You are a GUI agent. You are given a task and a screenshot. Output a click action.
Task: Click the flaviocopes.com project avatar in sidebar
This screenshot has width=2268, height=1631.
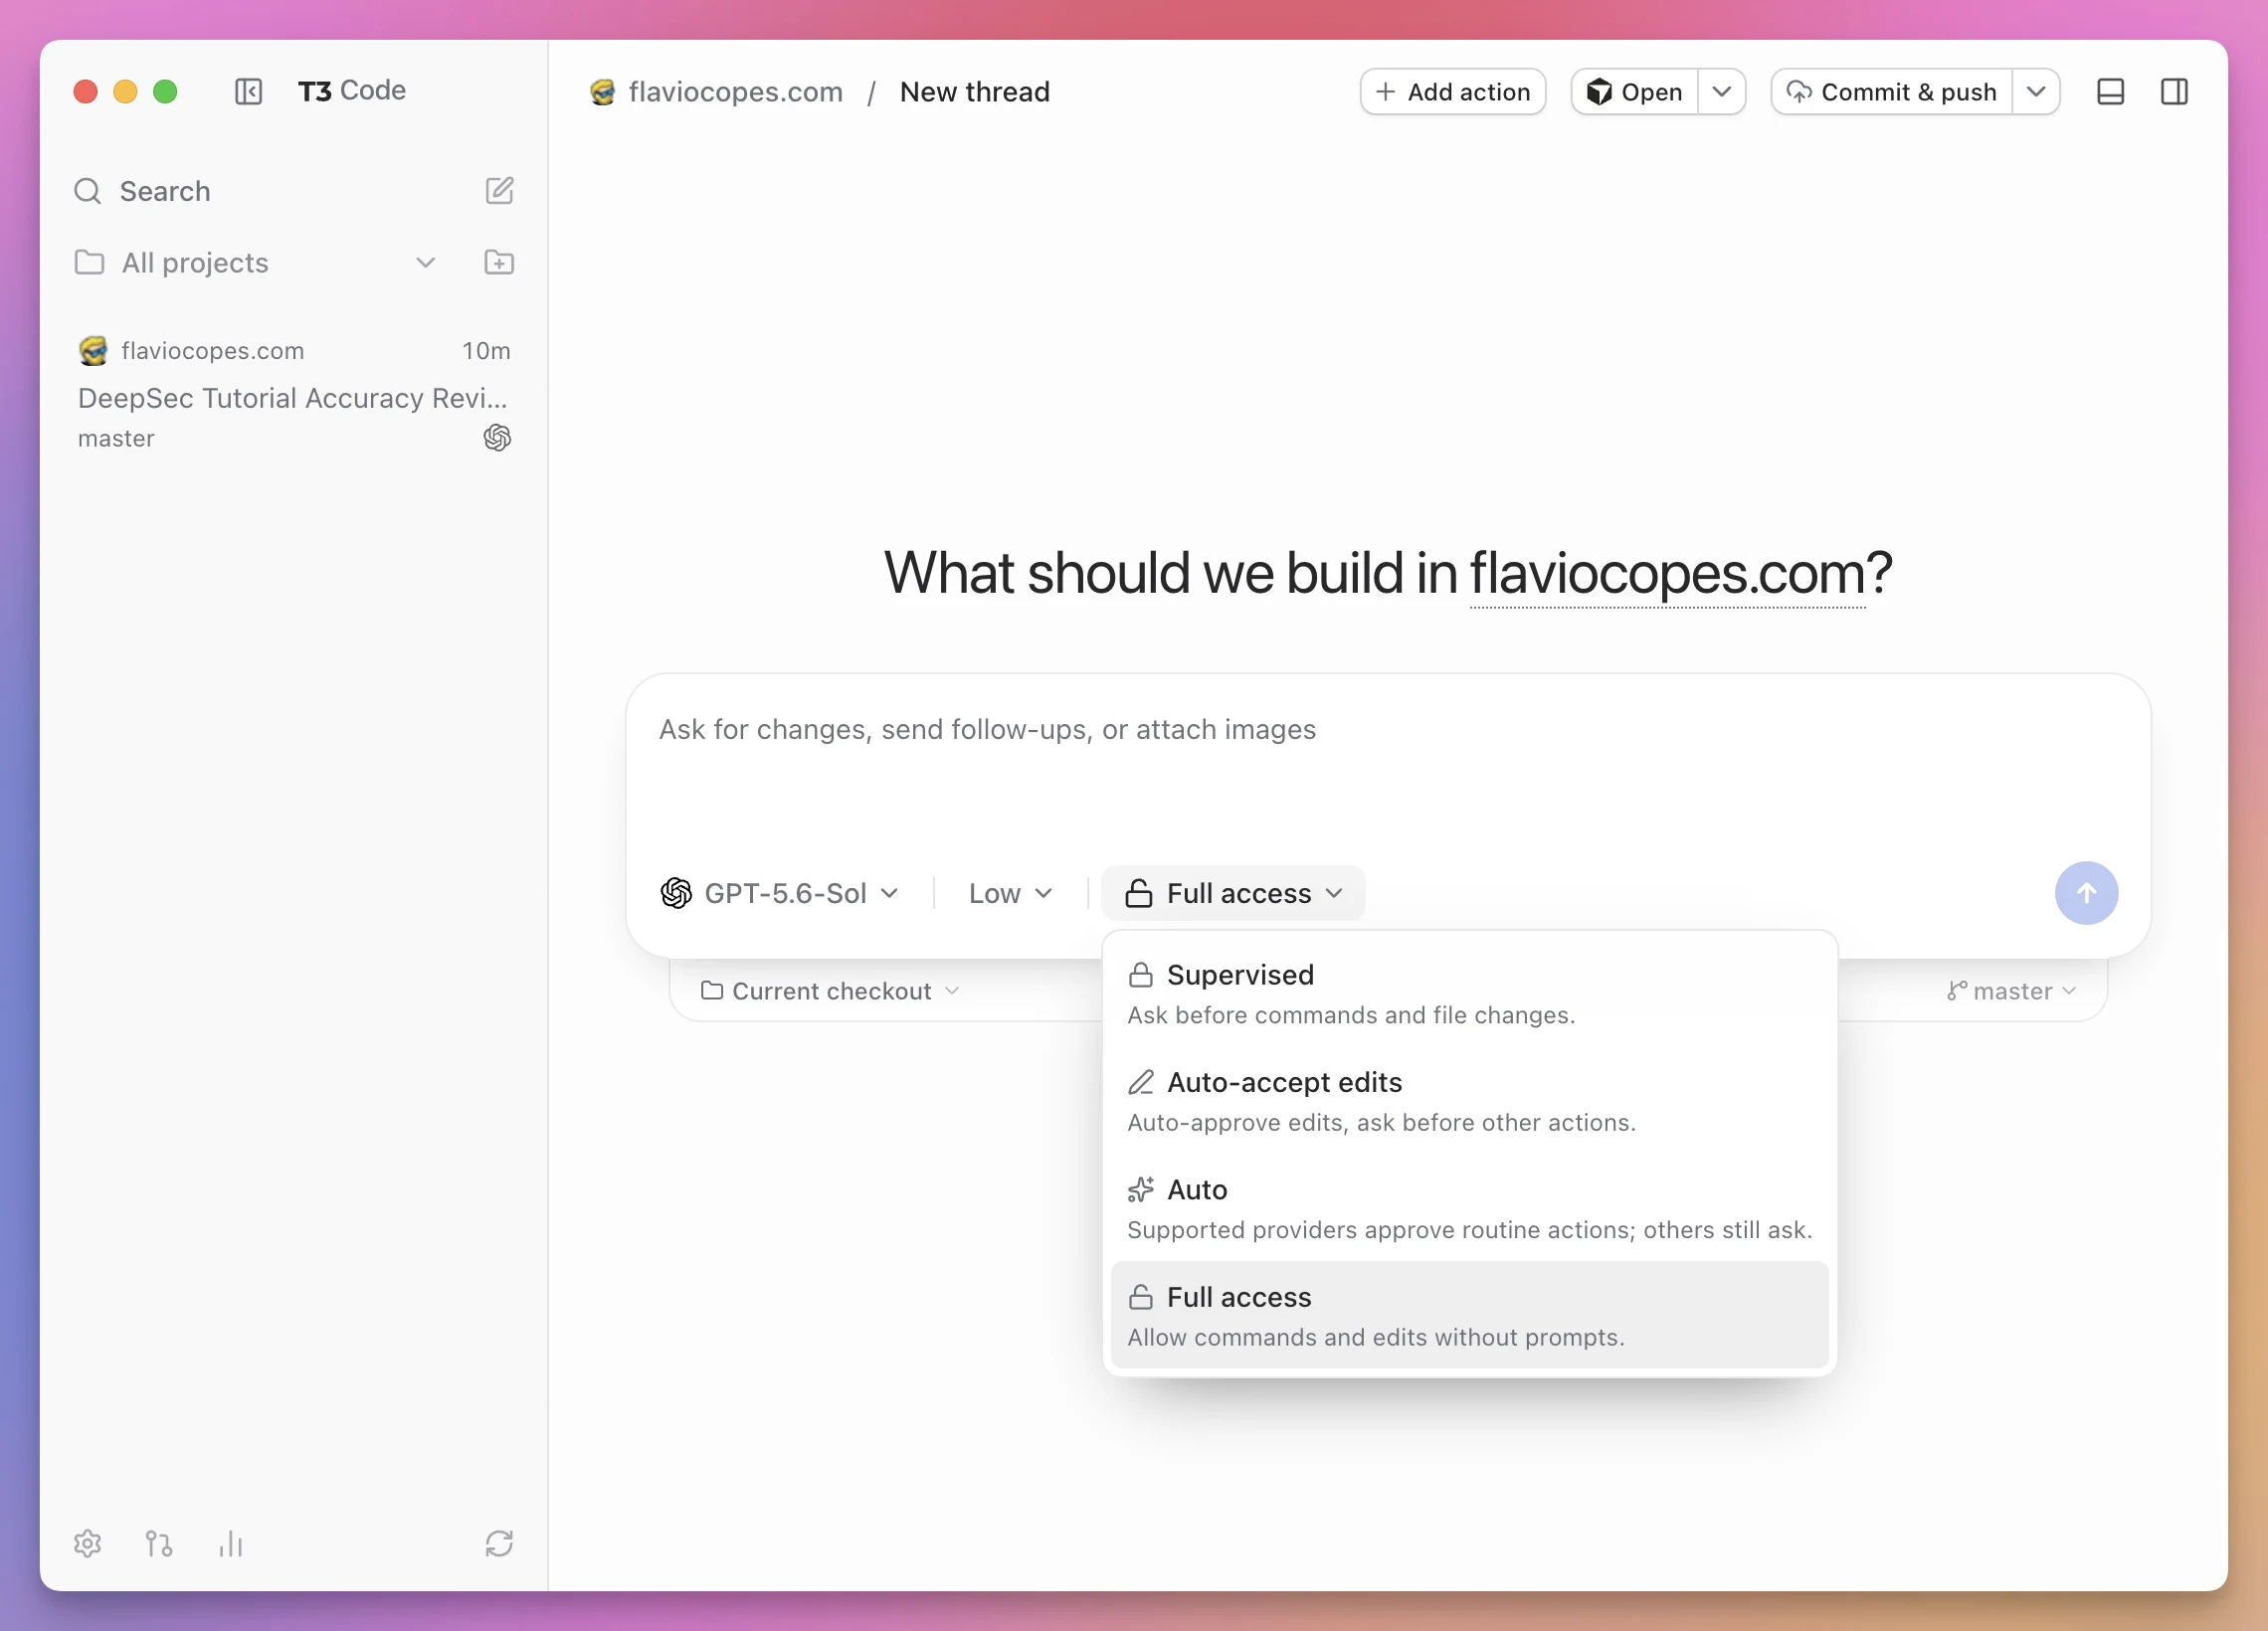(x=93, y=351)
